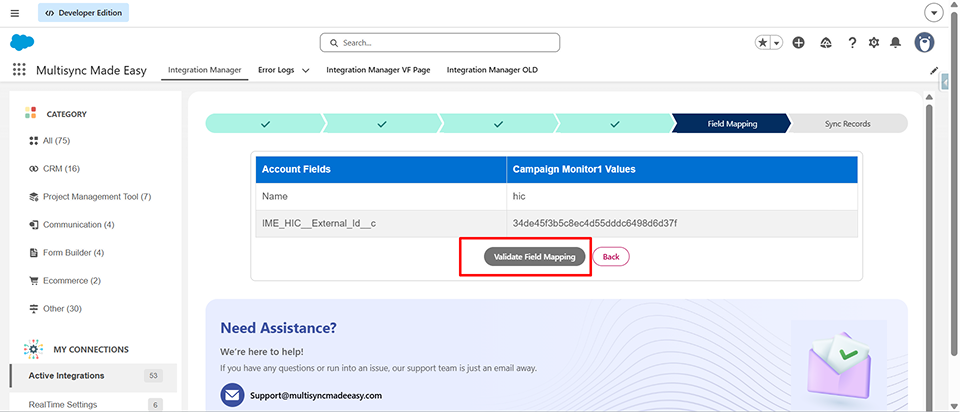Click the MY CONNECTIONS gear icon
The height and width of the screenshot is (412, 960).
pos(34,349)
